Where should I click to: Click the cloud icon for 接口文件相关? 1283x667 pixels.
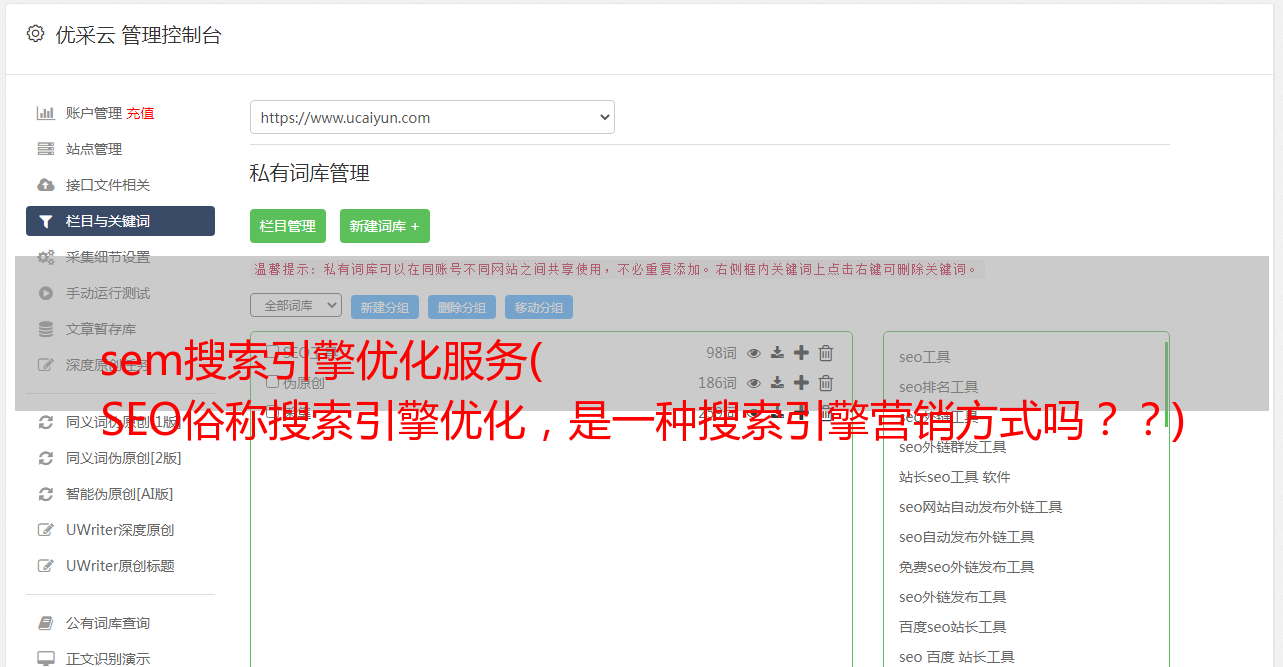[x=46, y=185]
